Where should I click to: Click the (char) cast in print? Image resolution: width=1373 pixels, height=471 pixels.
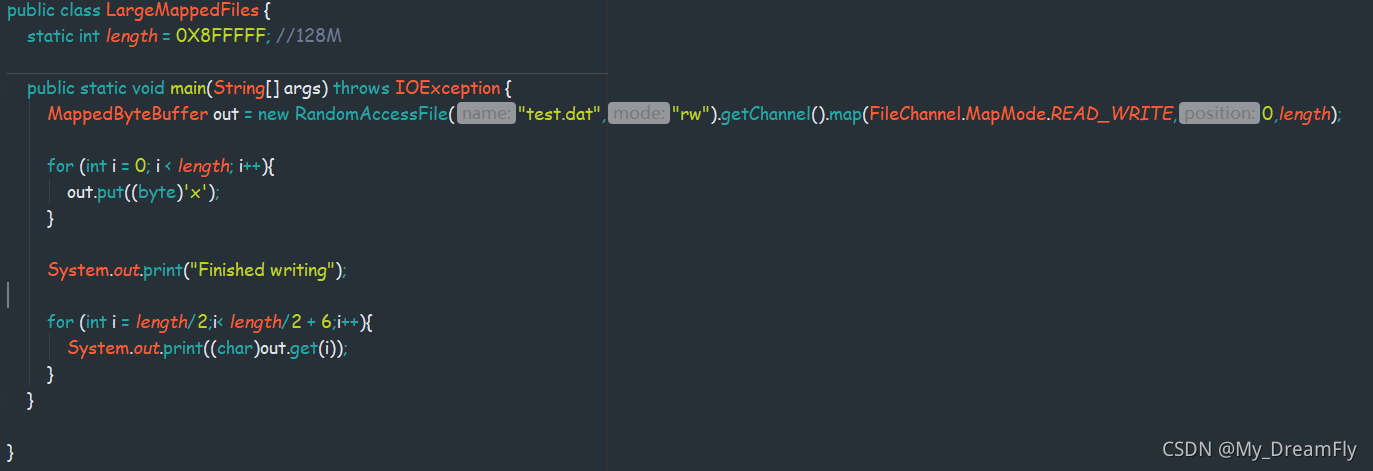pyautogui.click(x=233, y=348)
